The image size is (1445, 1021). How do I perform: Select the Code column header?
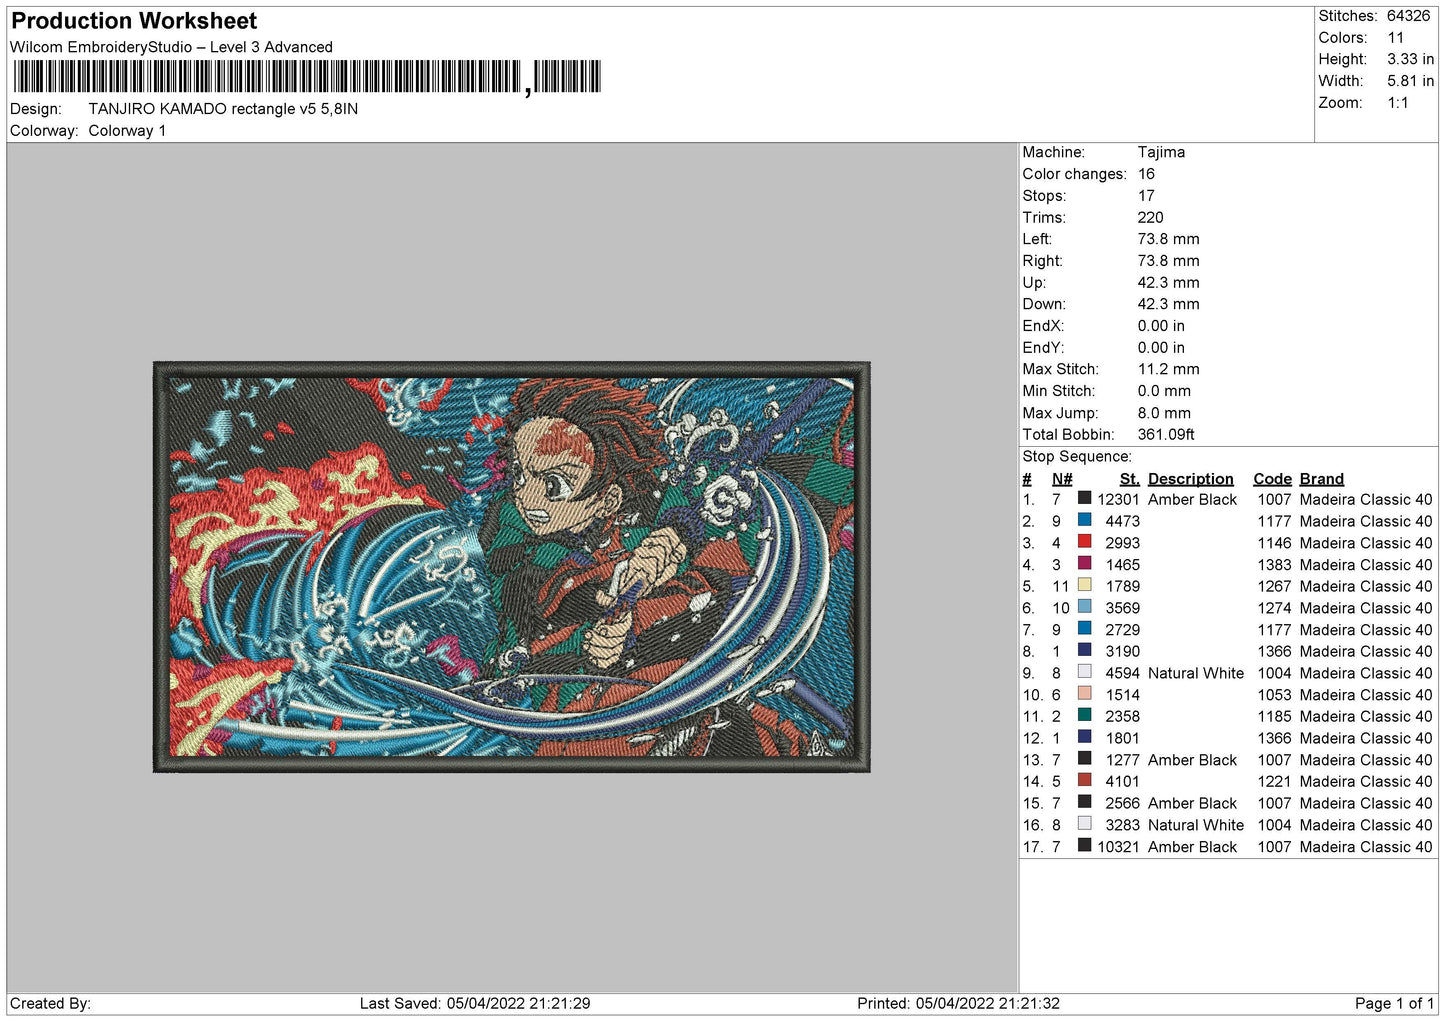pyautogui.click(x=1272, y=479)
